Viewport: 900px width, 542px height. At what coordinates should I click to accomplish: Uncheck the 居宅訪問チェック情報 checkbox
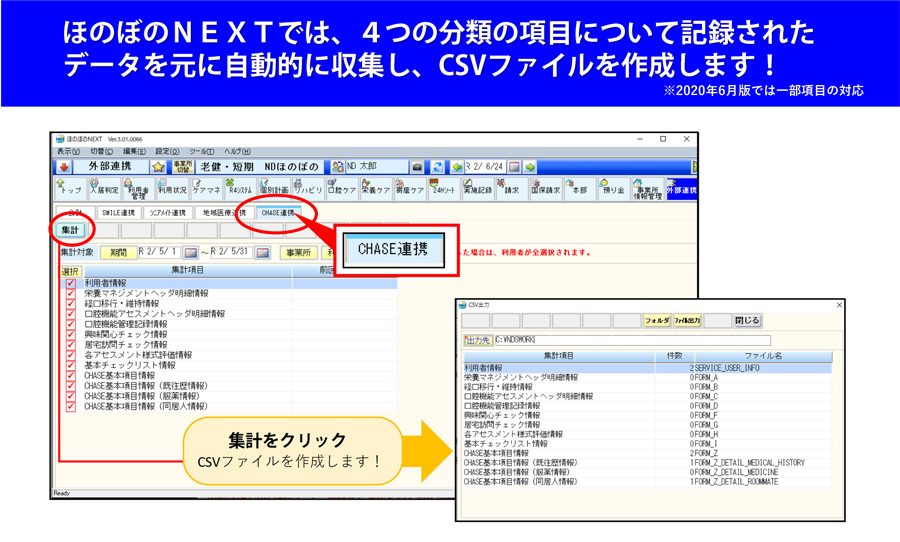(71, 345)
